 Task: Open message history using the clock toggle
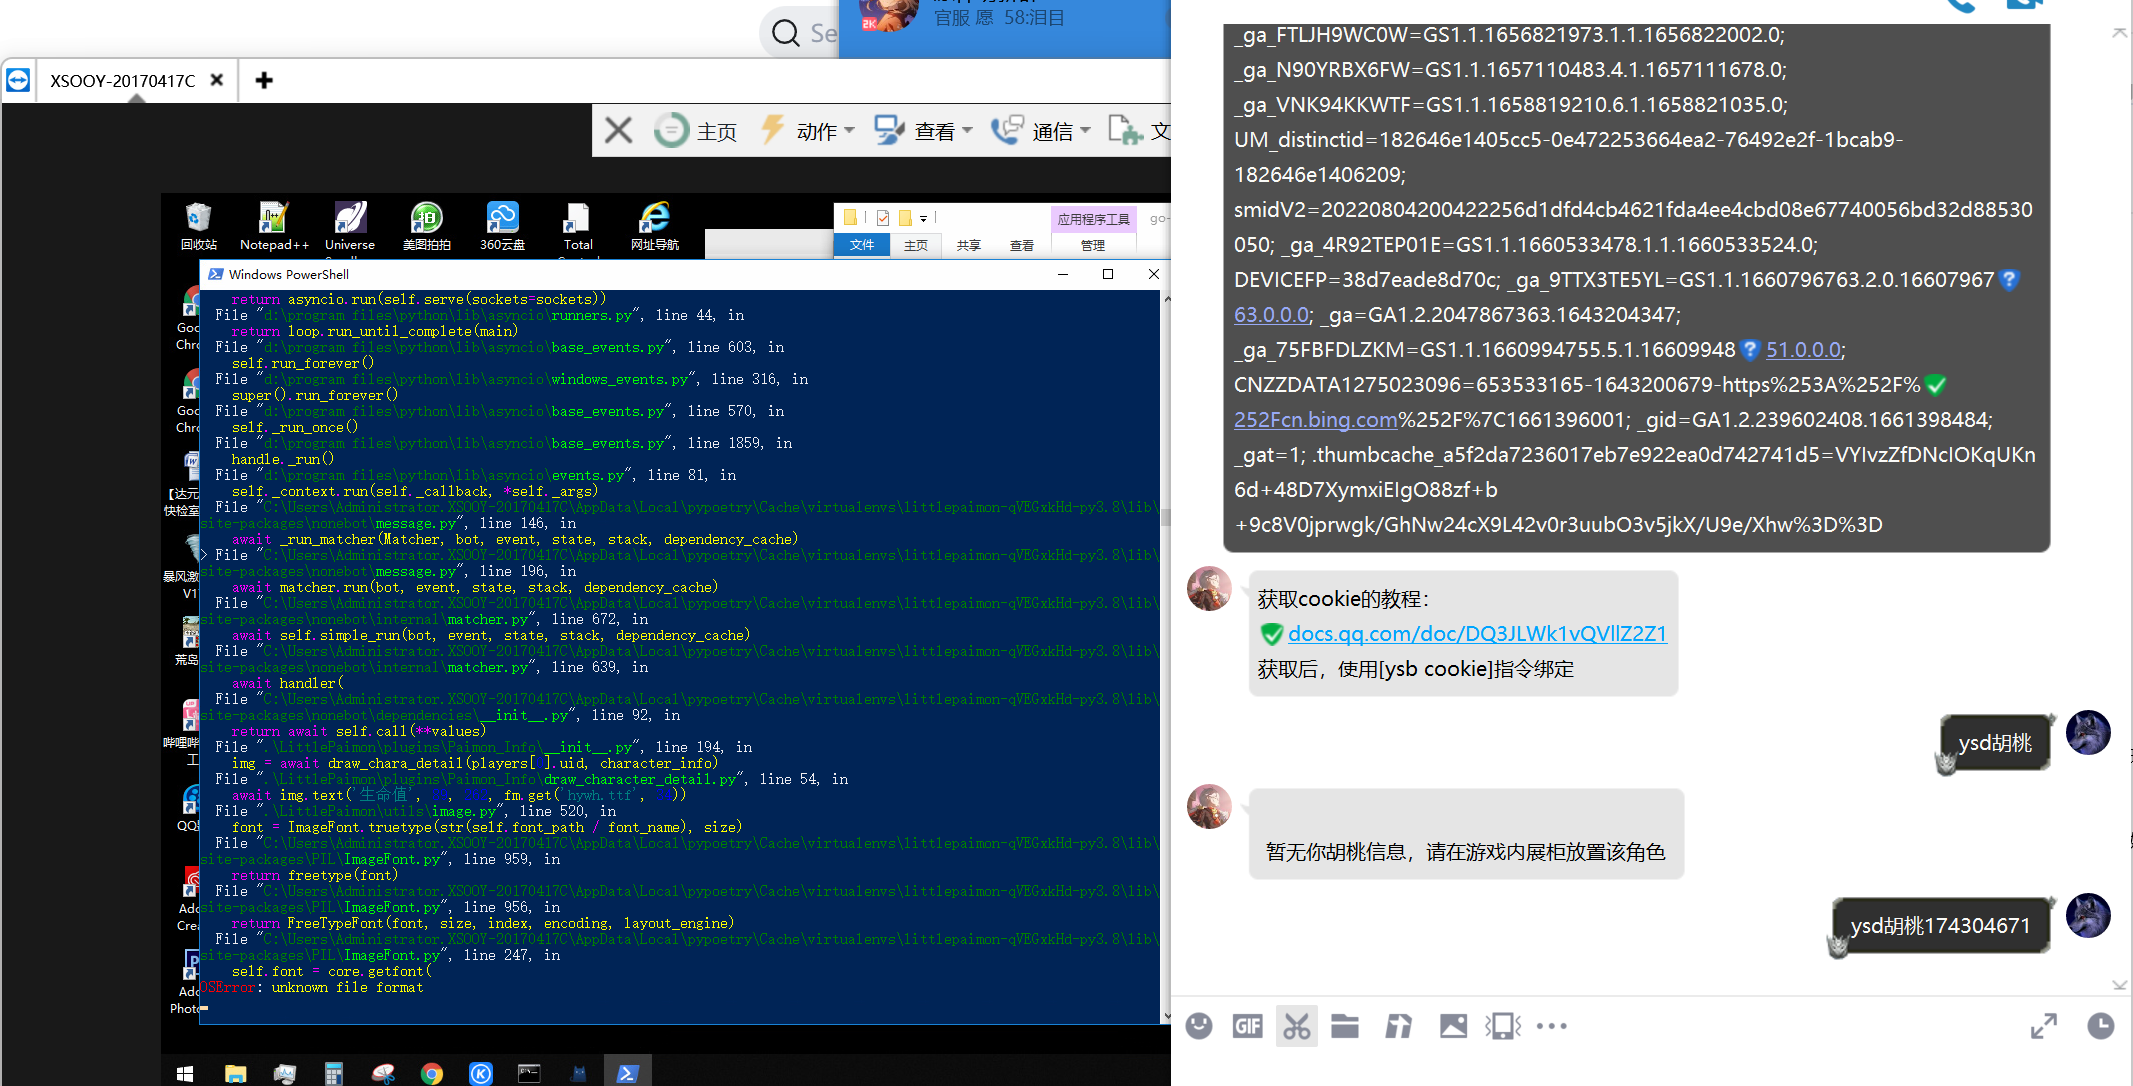click(x=2100, y=1025)
